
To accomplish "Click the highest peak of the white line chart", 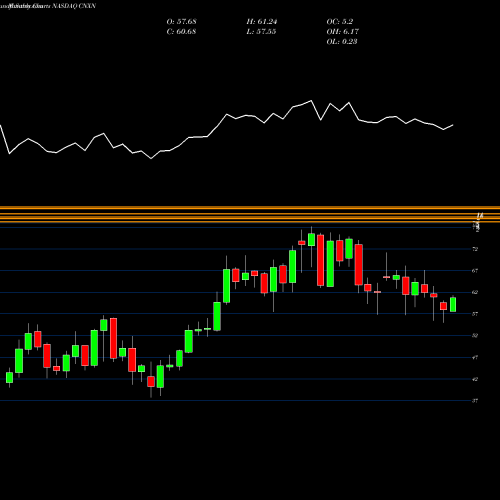I will (311, 100).
